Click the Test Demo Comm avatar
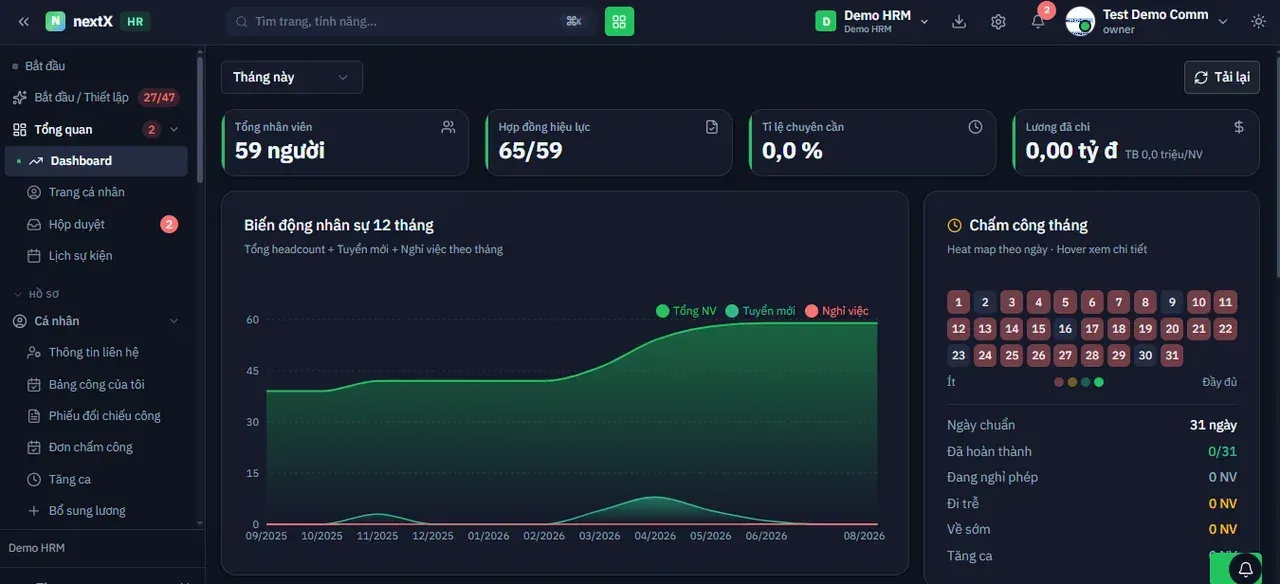The image size is (1280, 584). 1080,21
